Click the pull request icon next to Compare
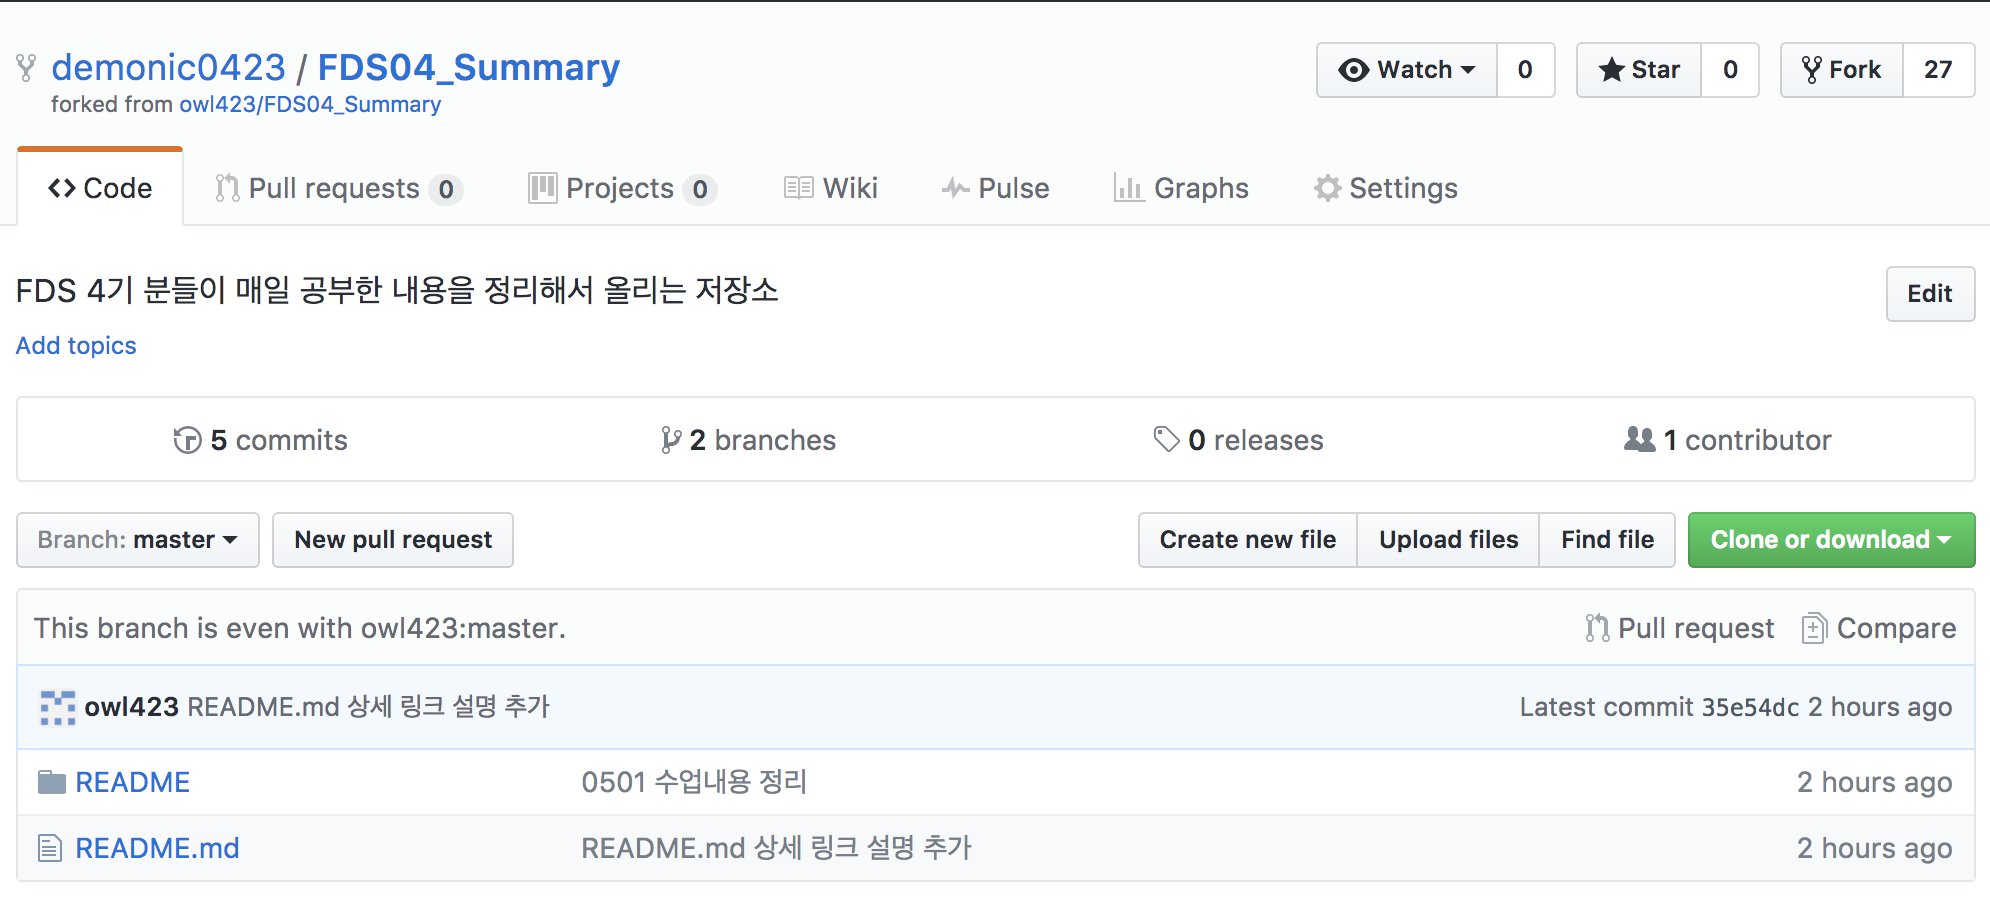Image resolution: width=1990 pixels, height=900 pixels. click(1597, 628)
